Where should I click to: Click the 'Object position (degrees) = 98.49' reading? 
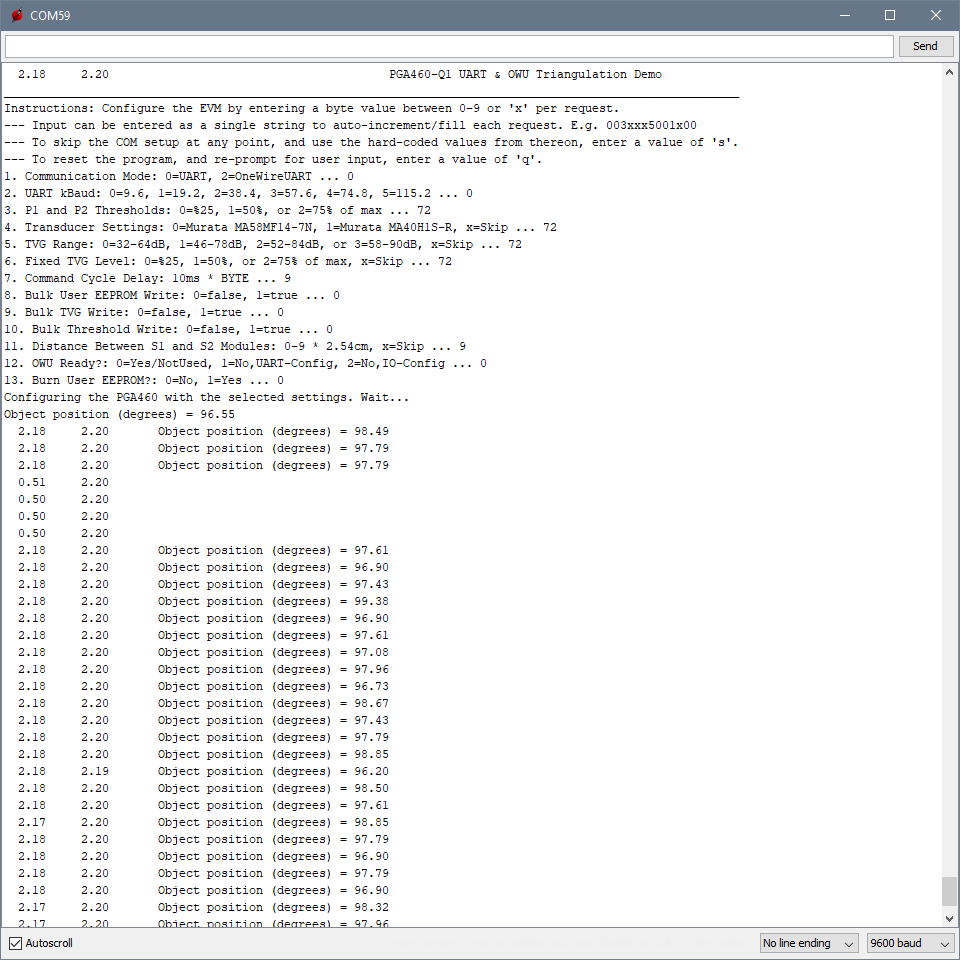(273, 432)
